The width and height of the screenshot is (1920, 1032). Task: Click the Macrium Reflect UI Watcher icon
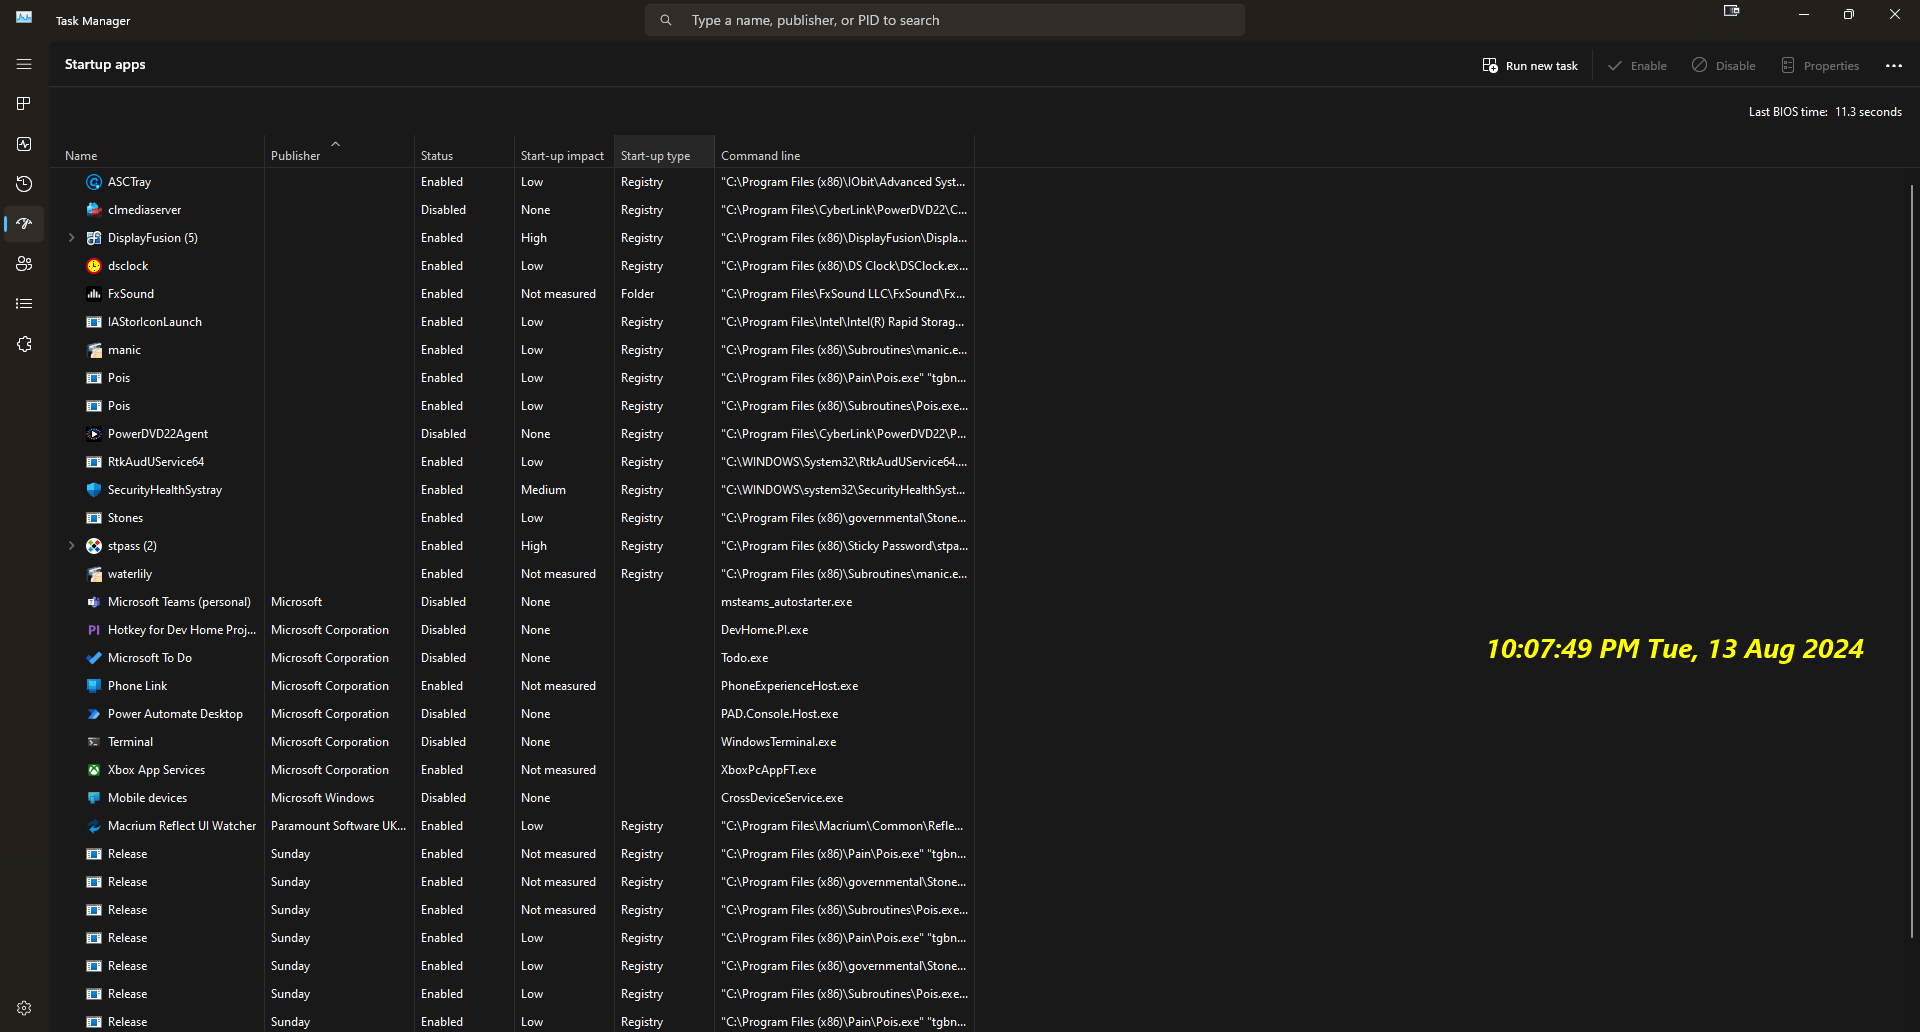(x=94, y=826)
